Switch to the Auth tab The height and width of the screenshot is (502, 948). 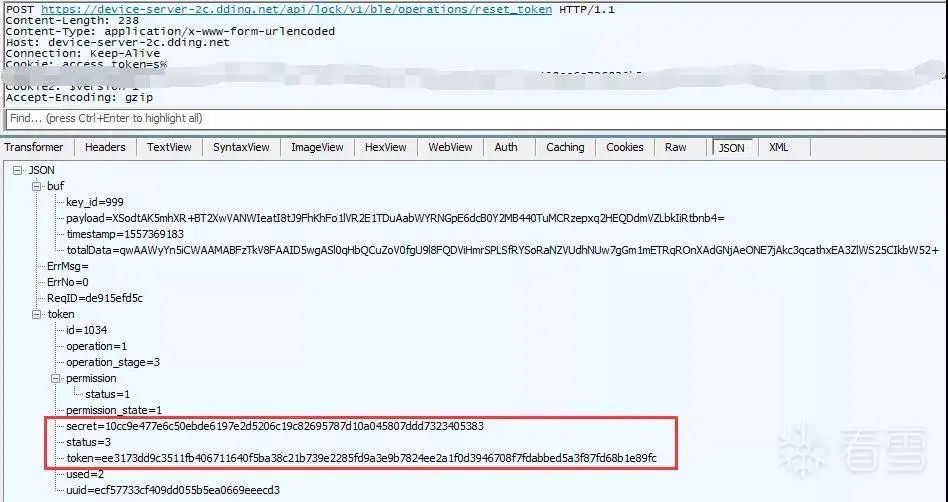[x=506, y=147]
